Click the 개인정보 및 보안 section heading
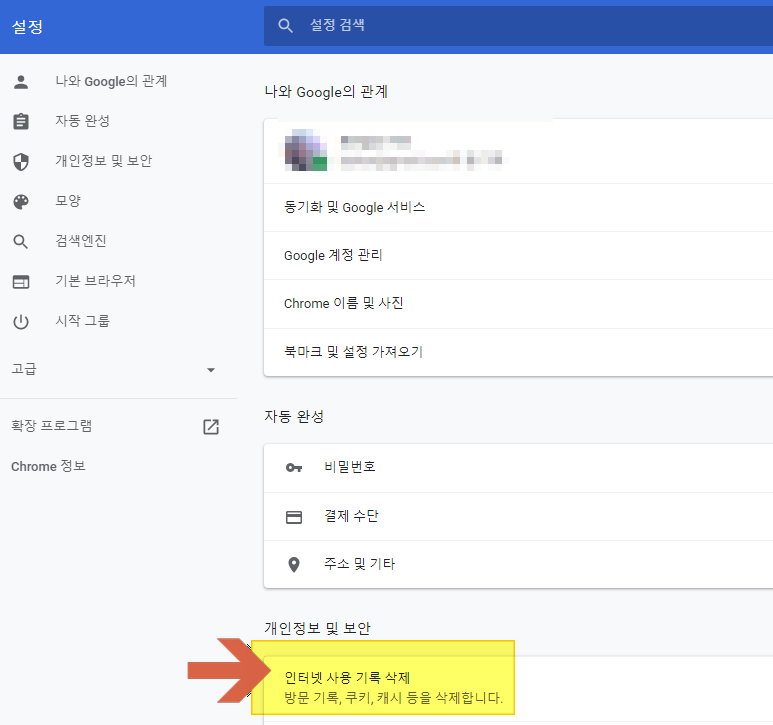 pos(317,628)
